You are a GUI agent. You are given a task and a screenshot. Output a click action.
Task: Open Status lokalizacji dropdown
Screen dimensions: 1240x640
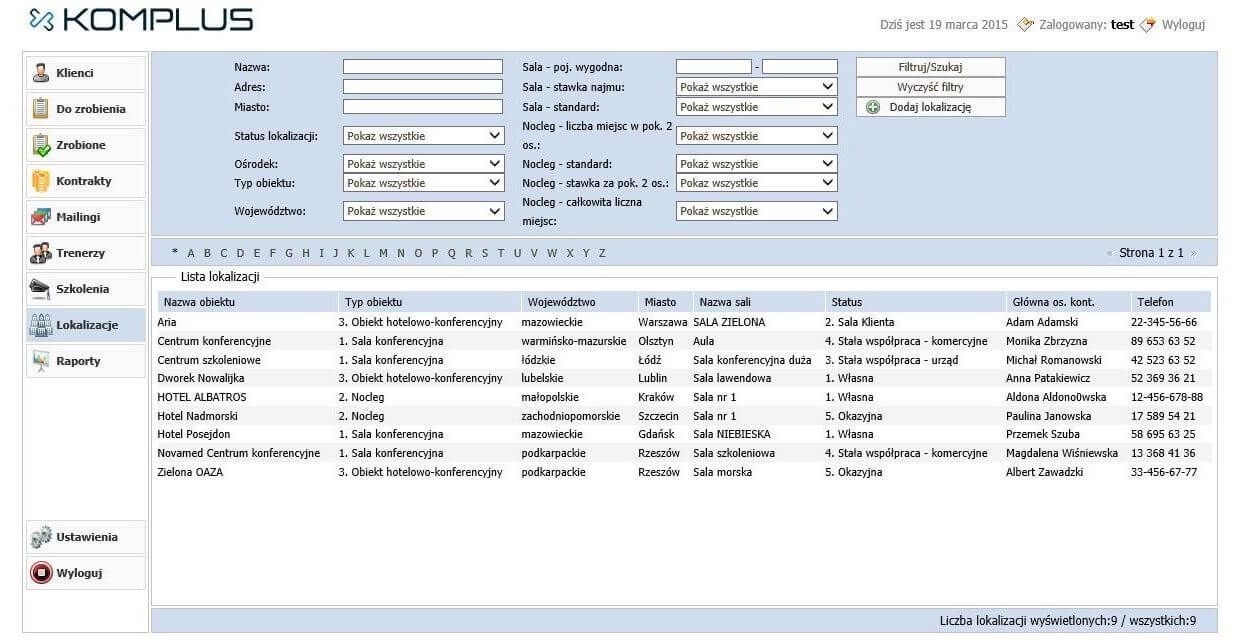(424, 136)
